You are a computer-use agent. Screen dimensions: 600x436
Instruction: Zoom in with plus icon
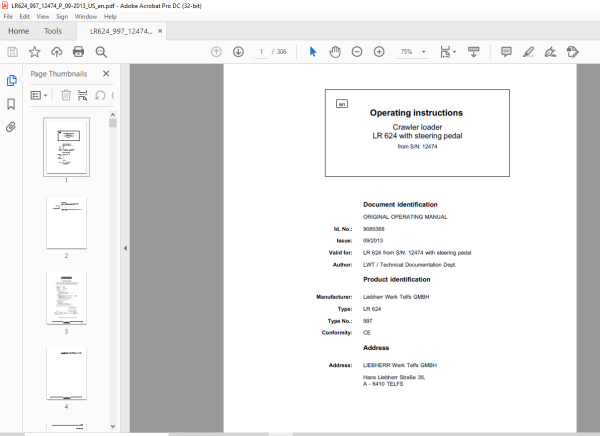(x=379, y=52)
